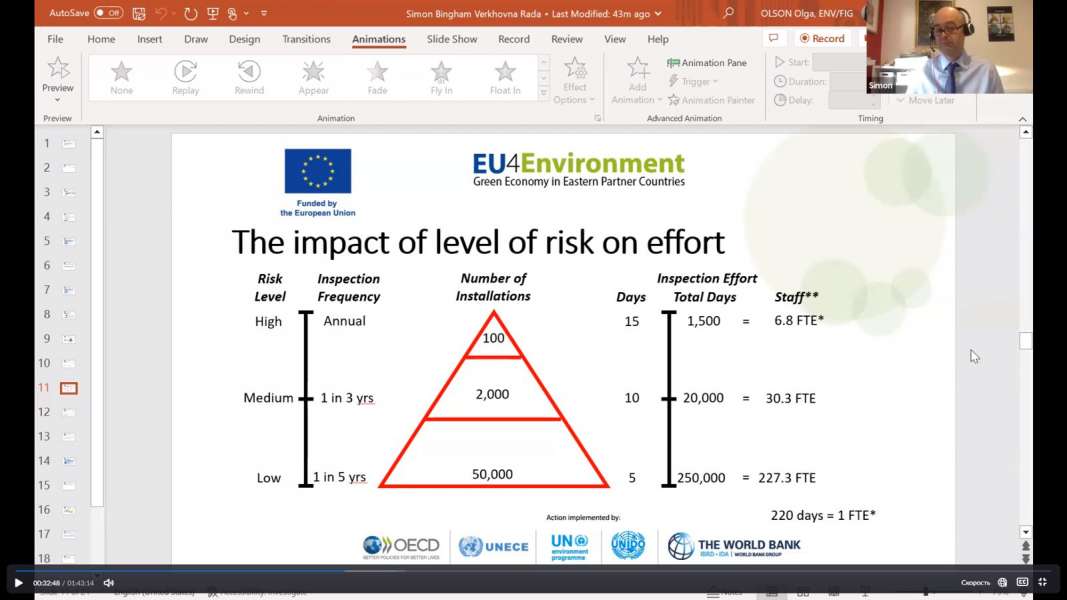Click the Redo/Repeat icon
Viewport: 1067px width, 600px height.
click(x=190, y=14)
